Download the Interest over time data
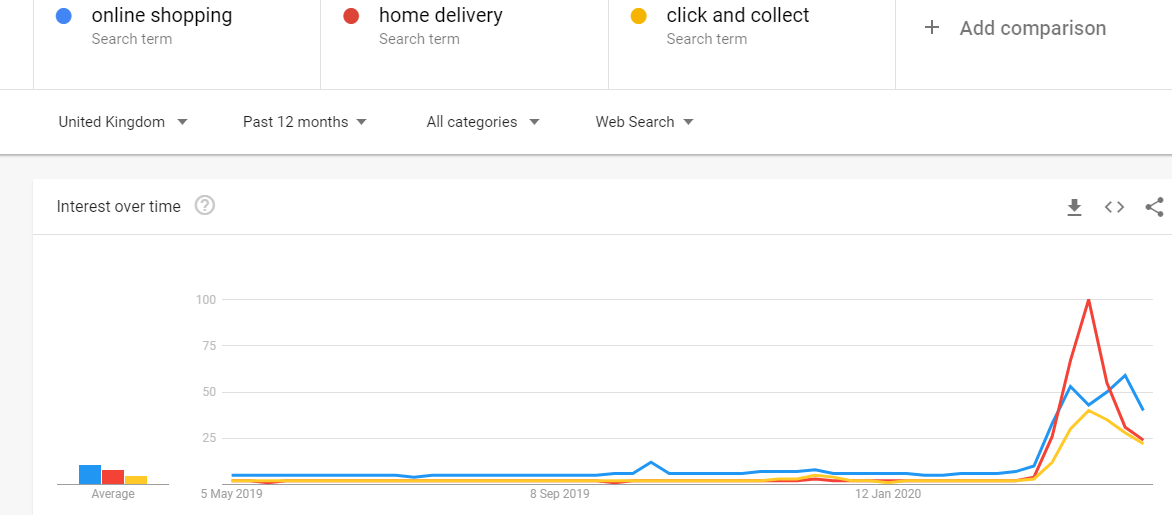This screenshot has width=1172, height=515. click(1074, 207)
